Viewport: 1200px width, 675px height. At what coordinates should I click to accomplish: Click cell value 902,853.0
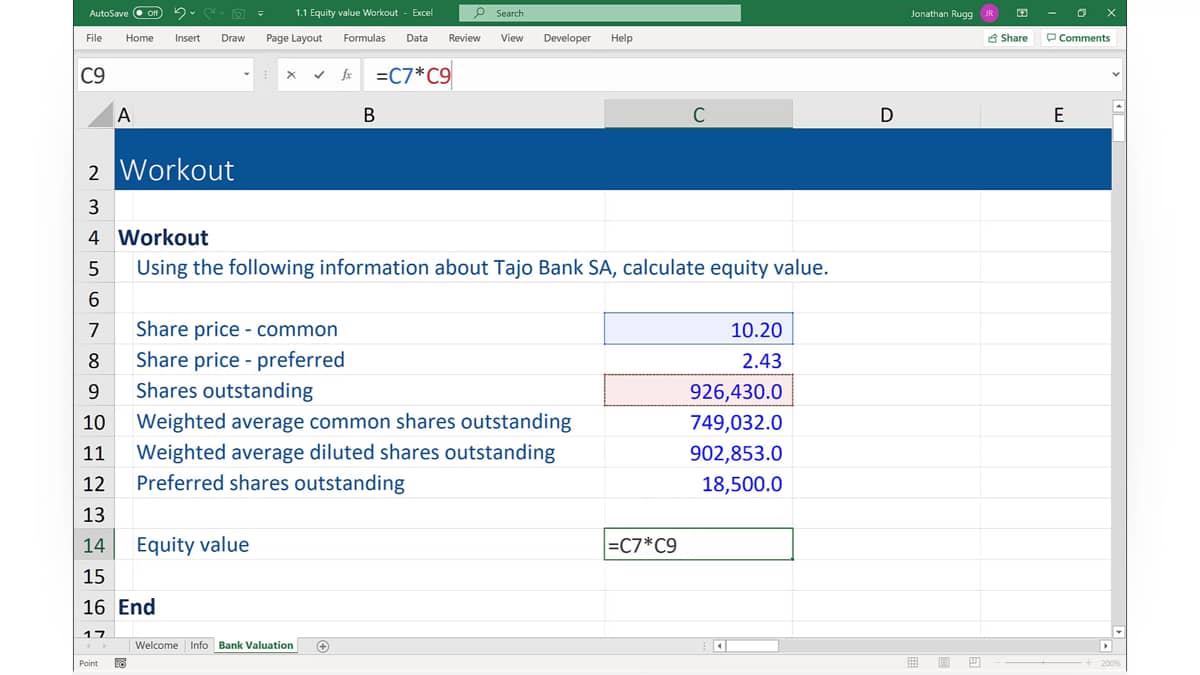[x=699, y=453]
